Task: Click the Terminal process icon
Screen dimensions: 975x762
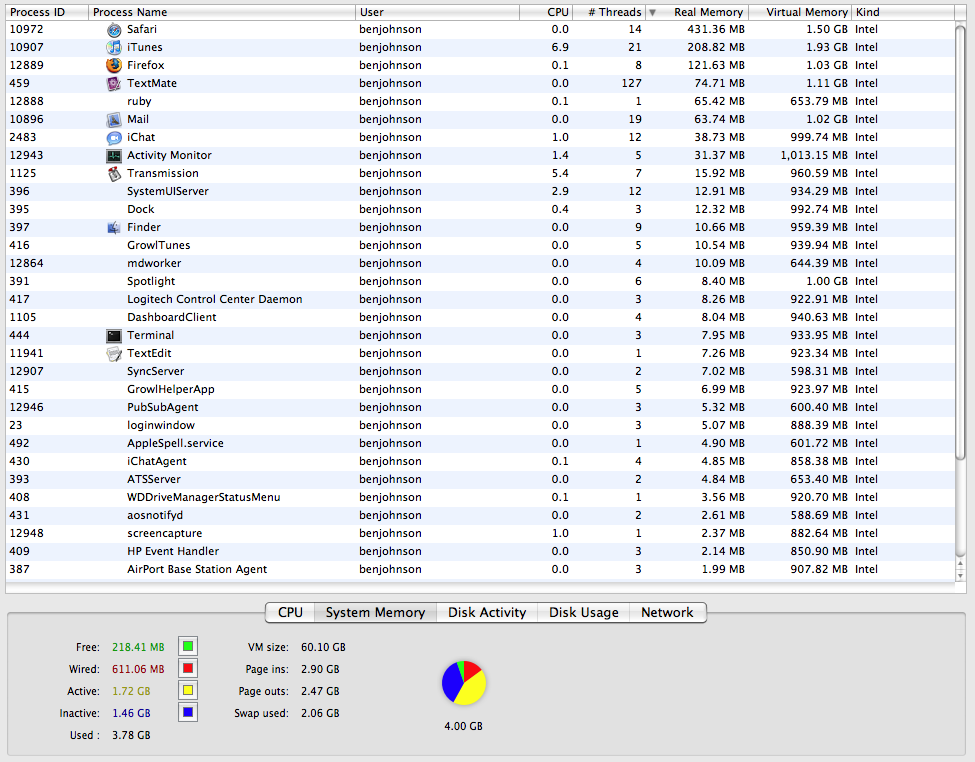Action: click(x=114, y=335)
